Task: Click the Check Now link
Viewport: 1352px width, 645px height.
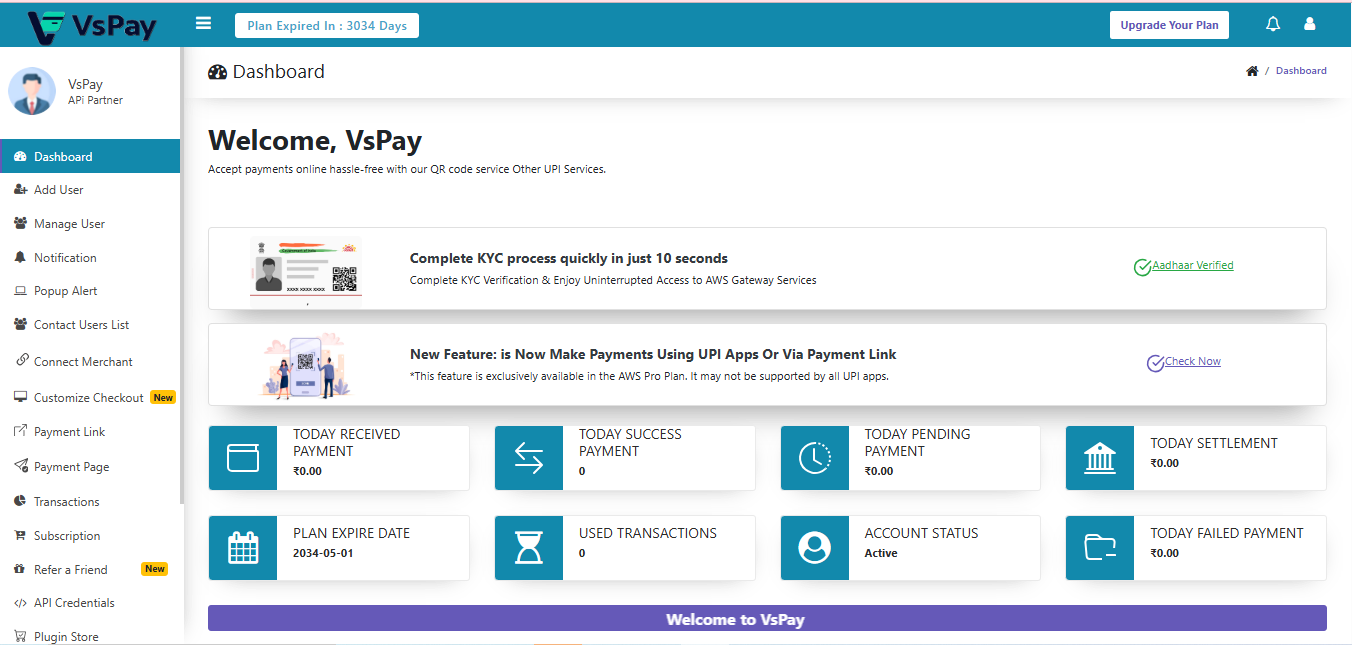Action: coord(1192,362)
